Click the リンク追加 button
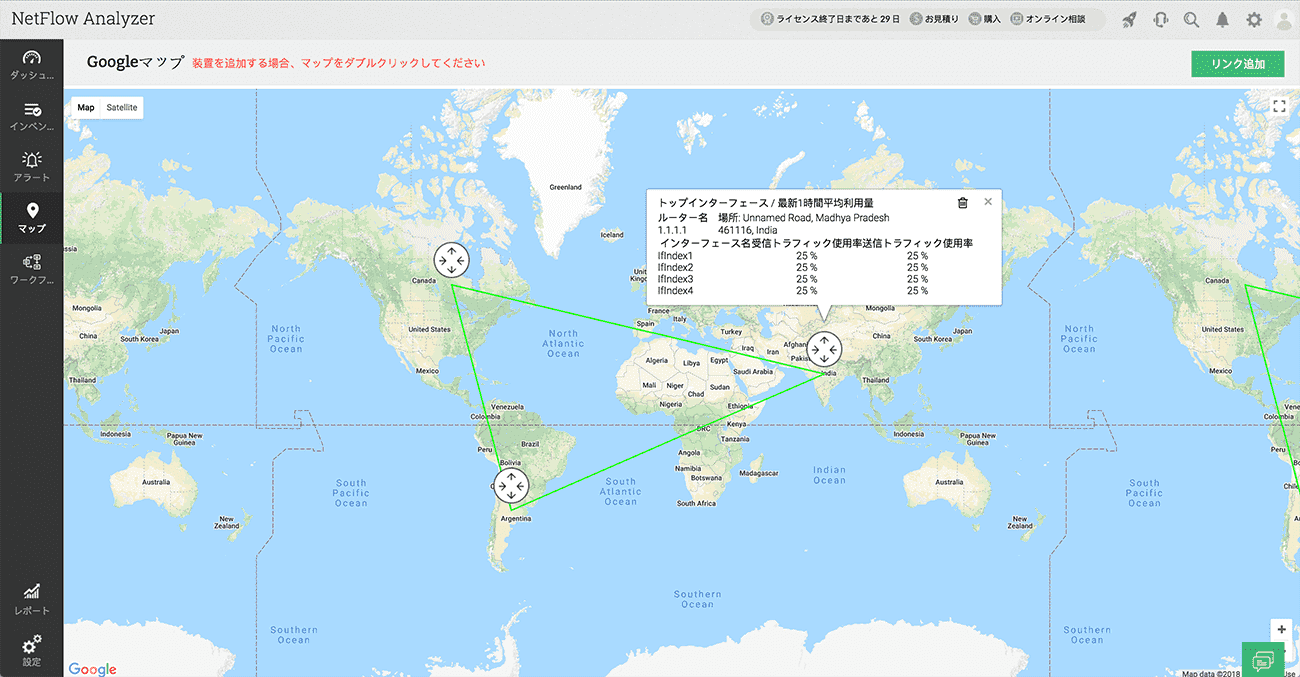This screenshot has width=1300, height=677. [x=1238, y=63]
